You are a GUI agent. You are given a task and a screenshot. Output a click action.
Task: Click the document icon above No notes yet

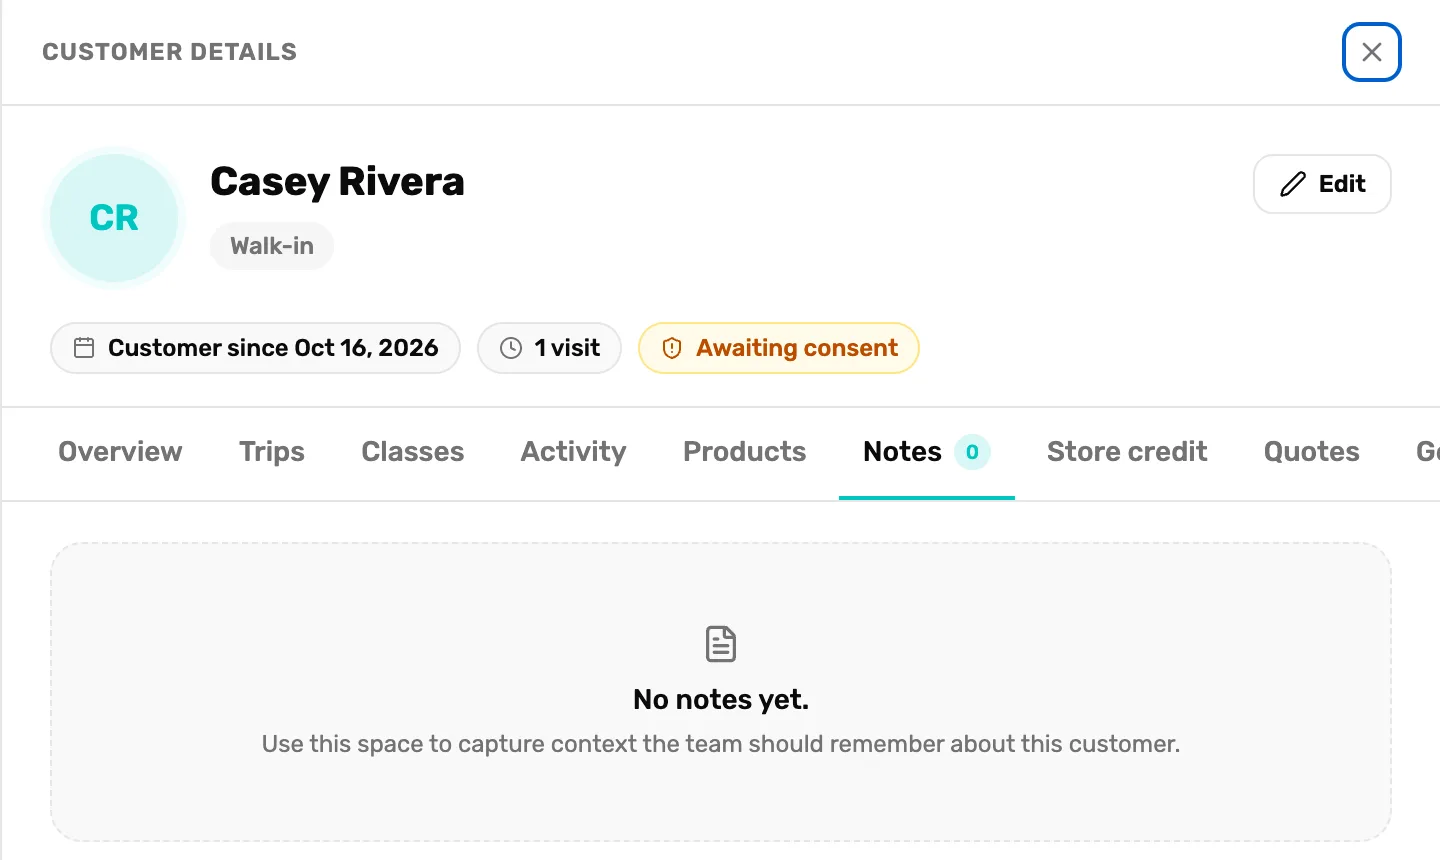(x=721, y=644)
